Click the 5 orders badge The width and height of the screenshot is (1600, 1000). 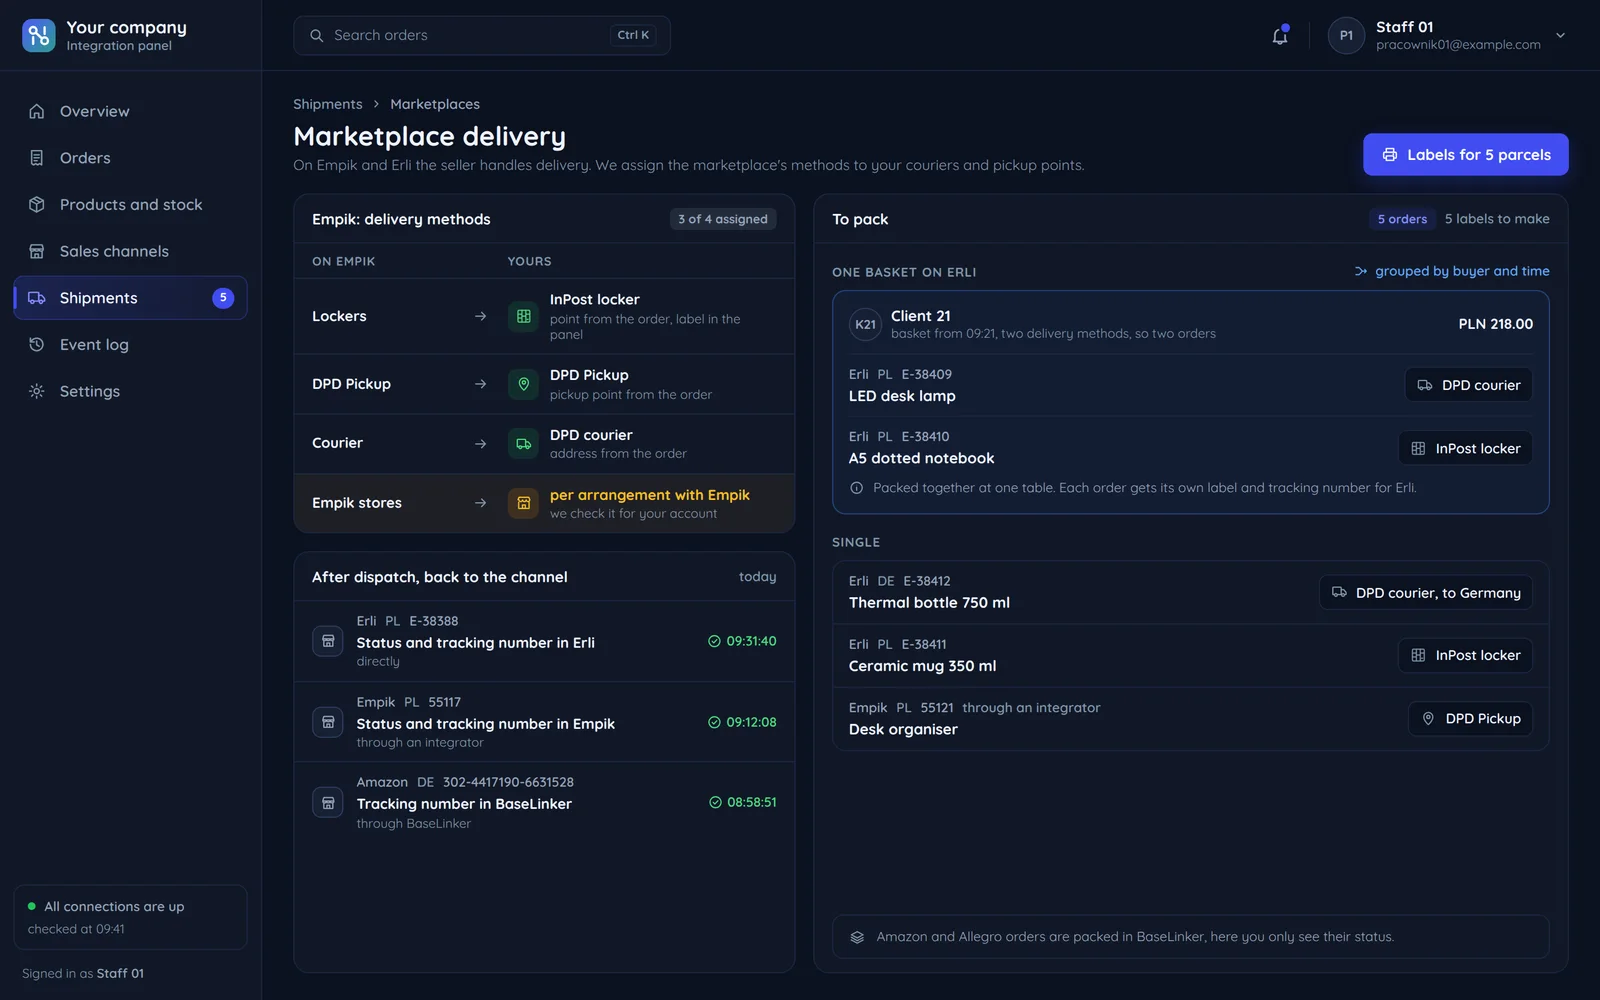1402,219
